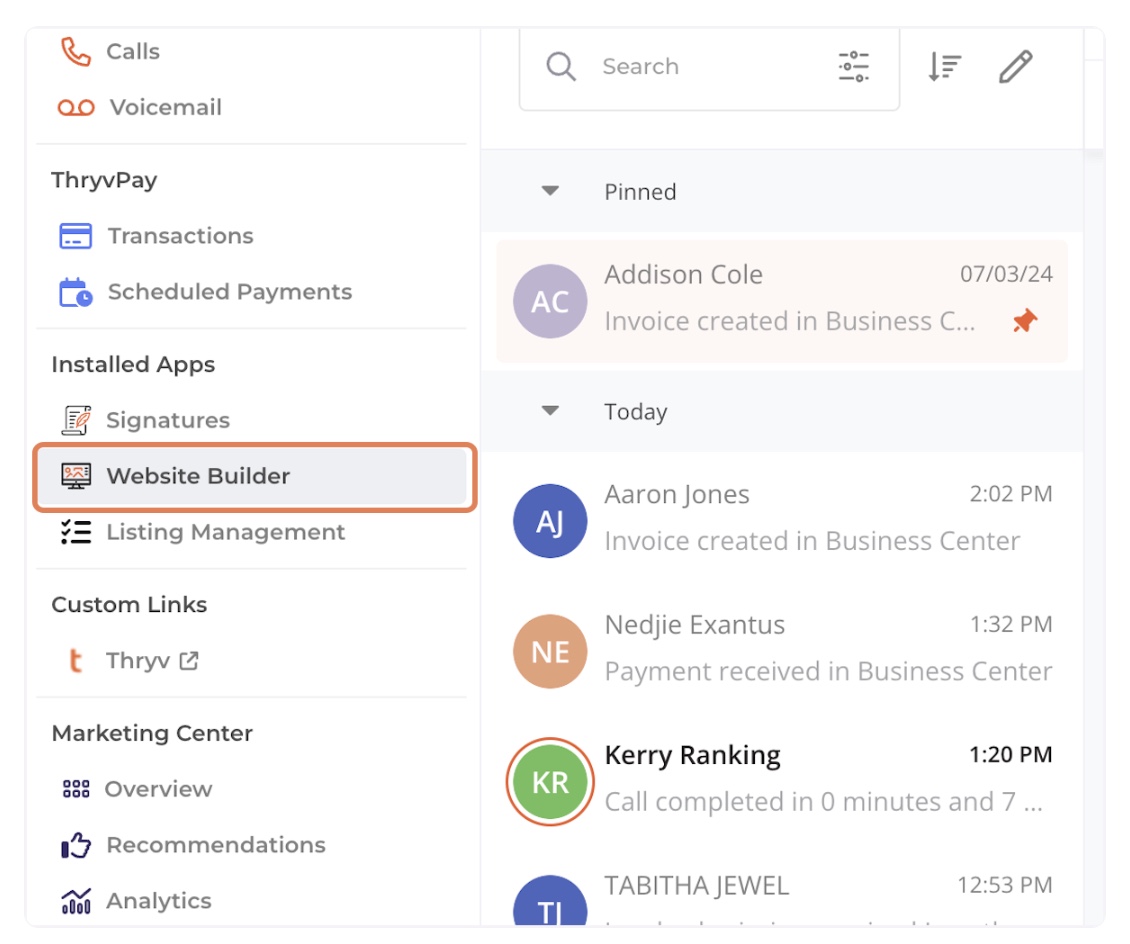Click the Today section label
1130x944 pixels.
pyautogui.click(x=636, y=411)
